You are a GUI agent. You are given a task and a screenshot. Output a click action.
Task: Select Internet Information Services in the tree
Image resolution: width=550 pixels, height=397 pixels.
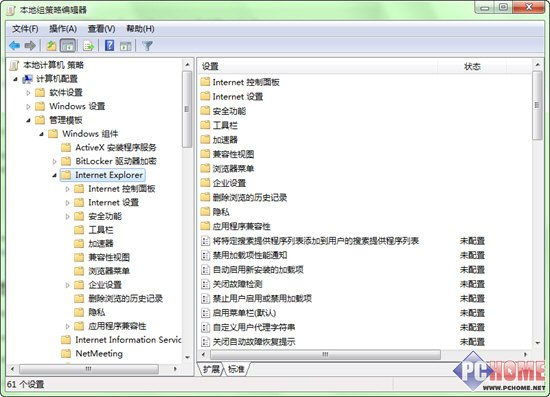pos(128,340)
